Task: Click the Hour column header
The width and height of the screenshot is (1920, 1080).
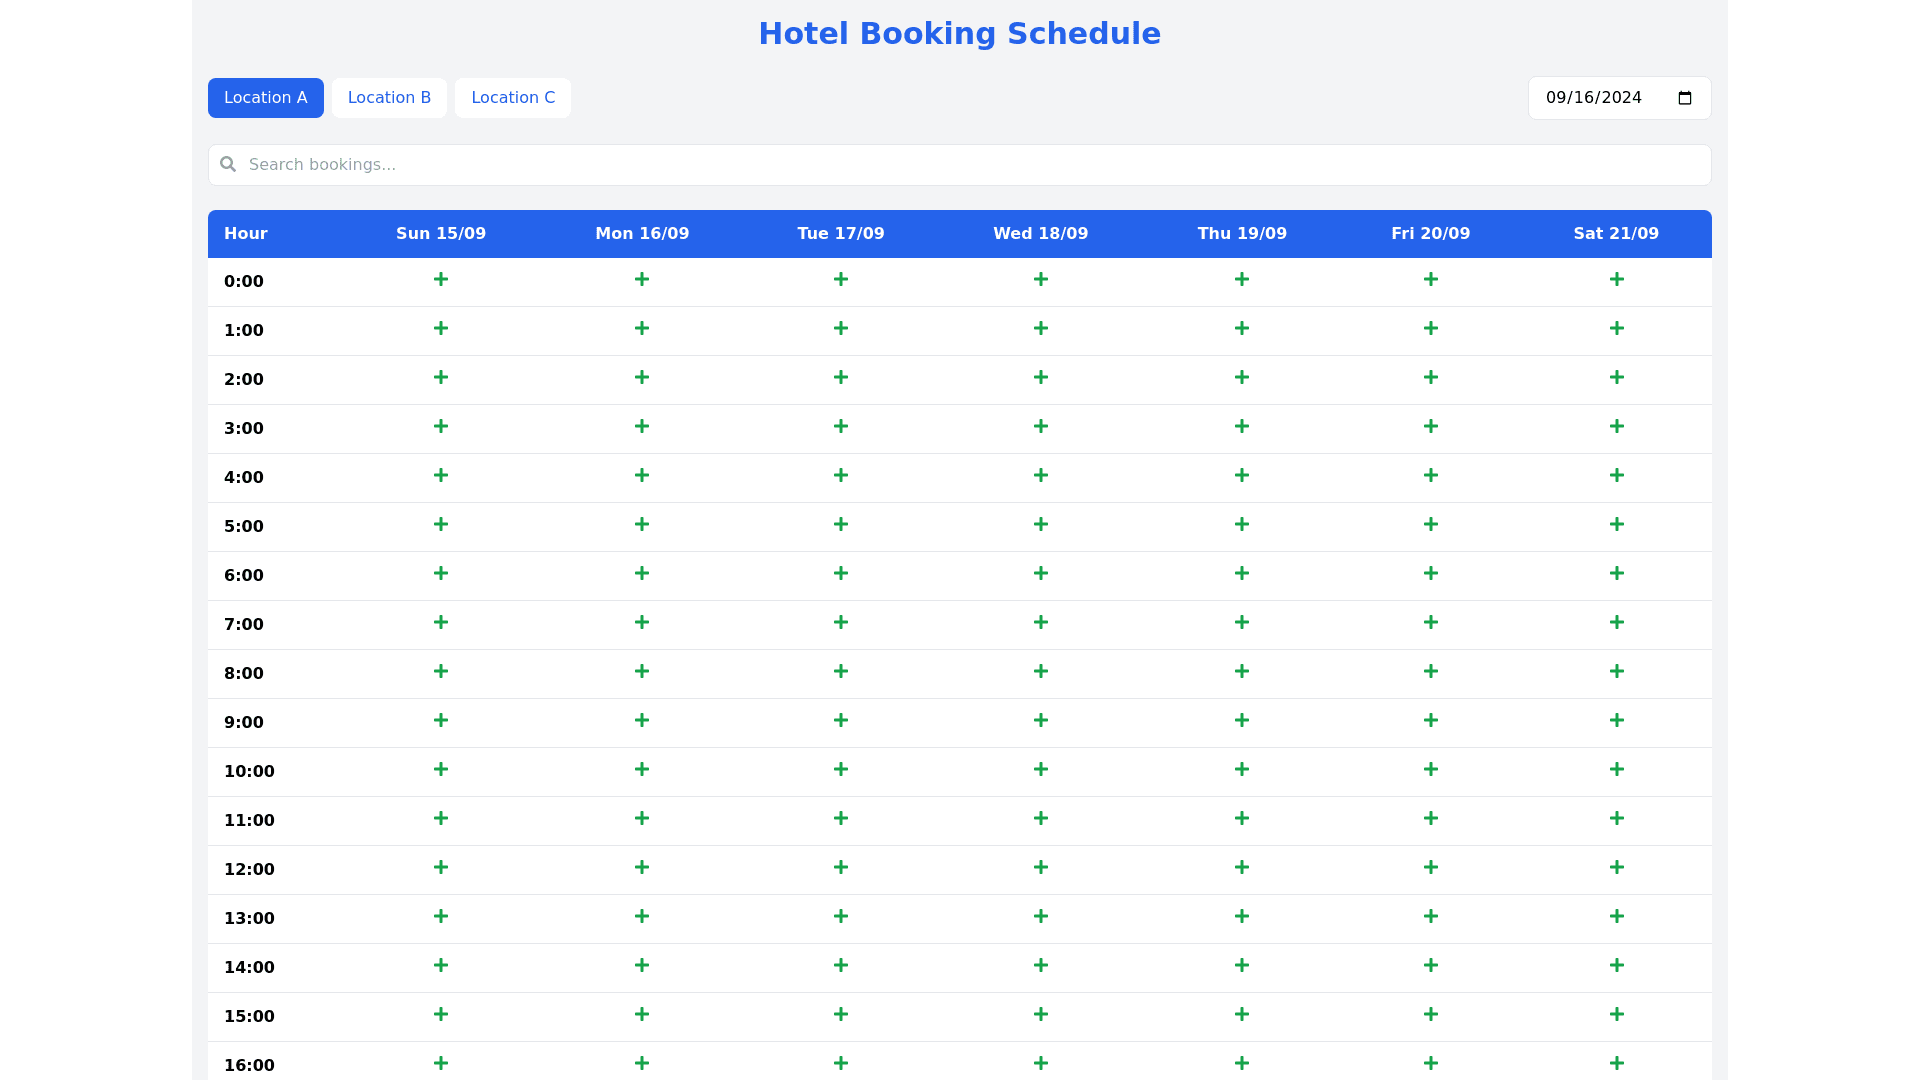Action: (x=246, y=234)
